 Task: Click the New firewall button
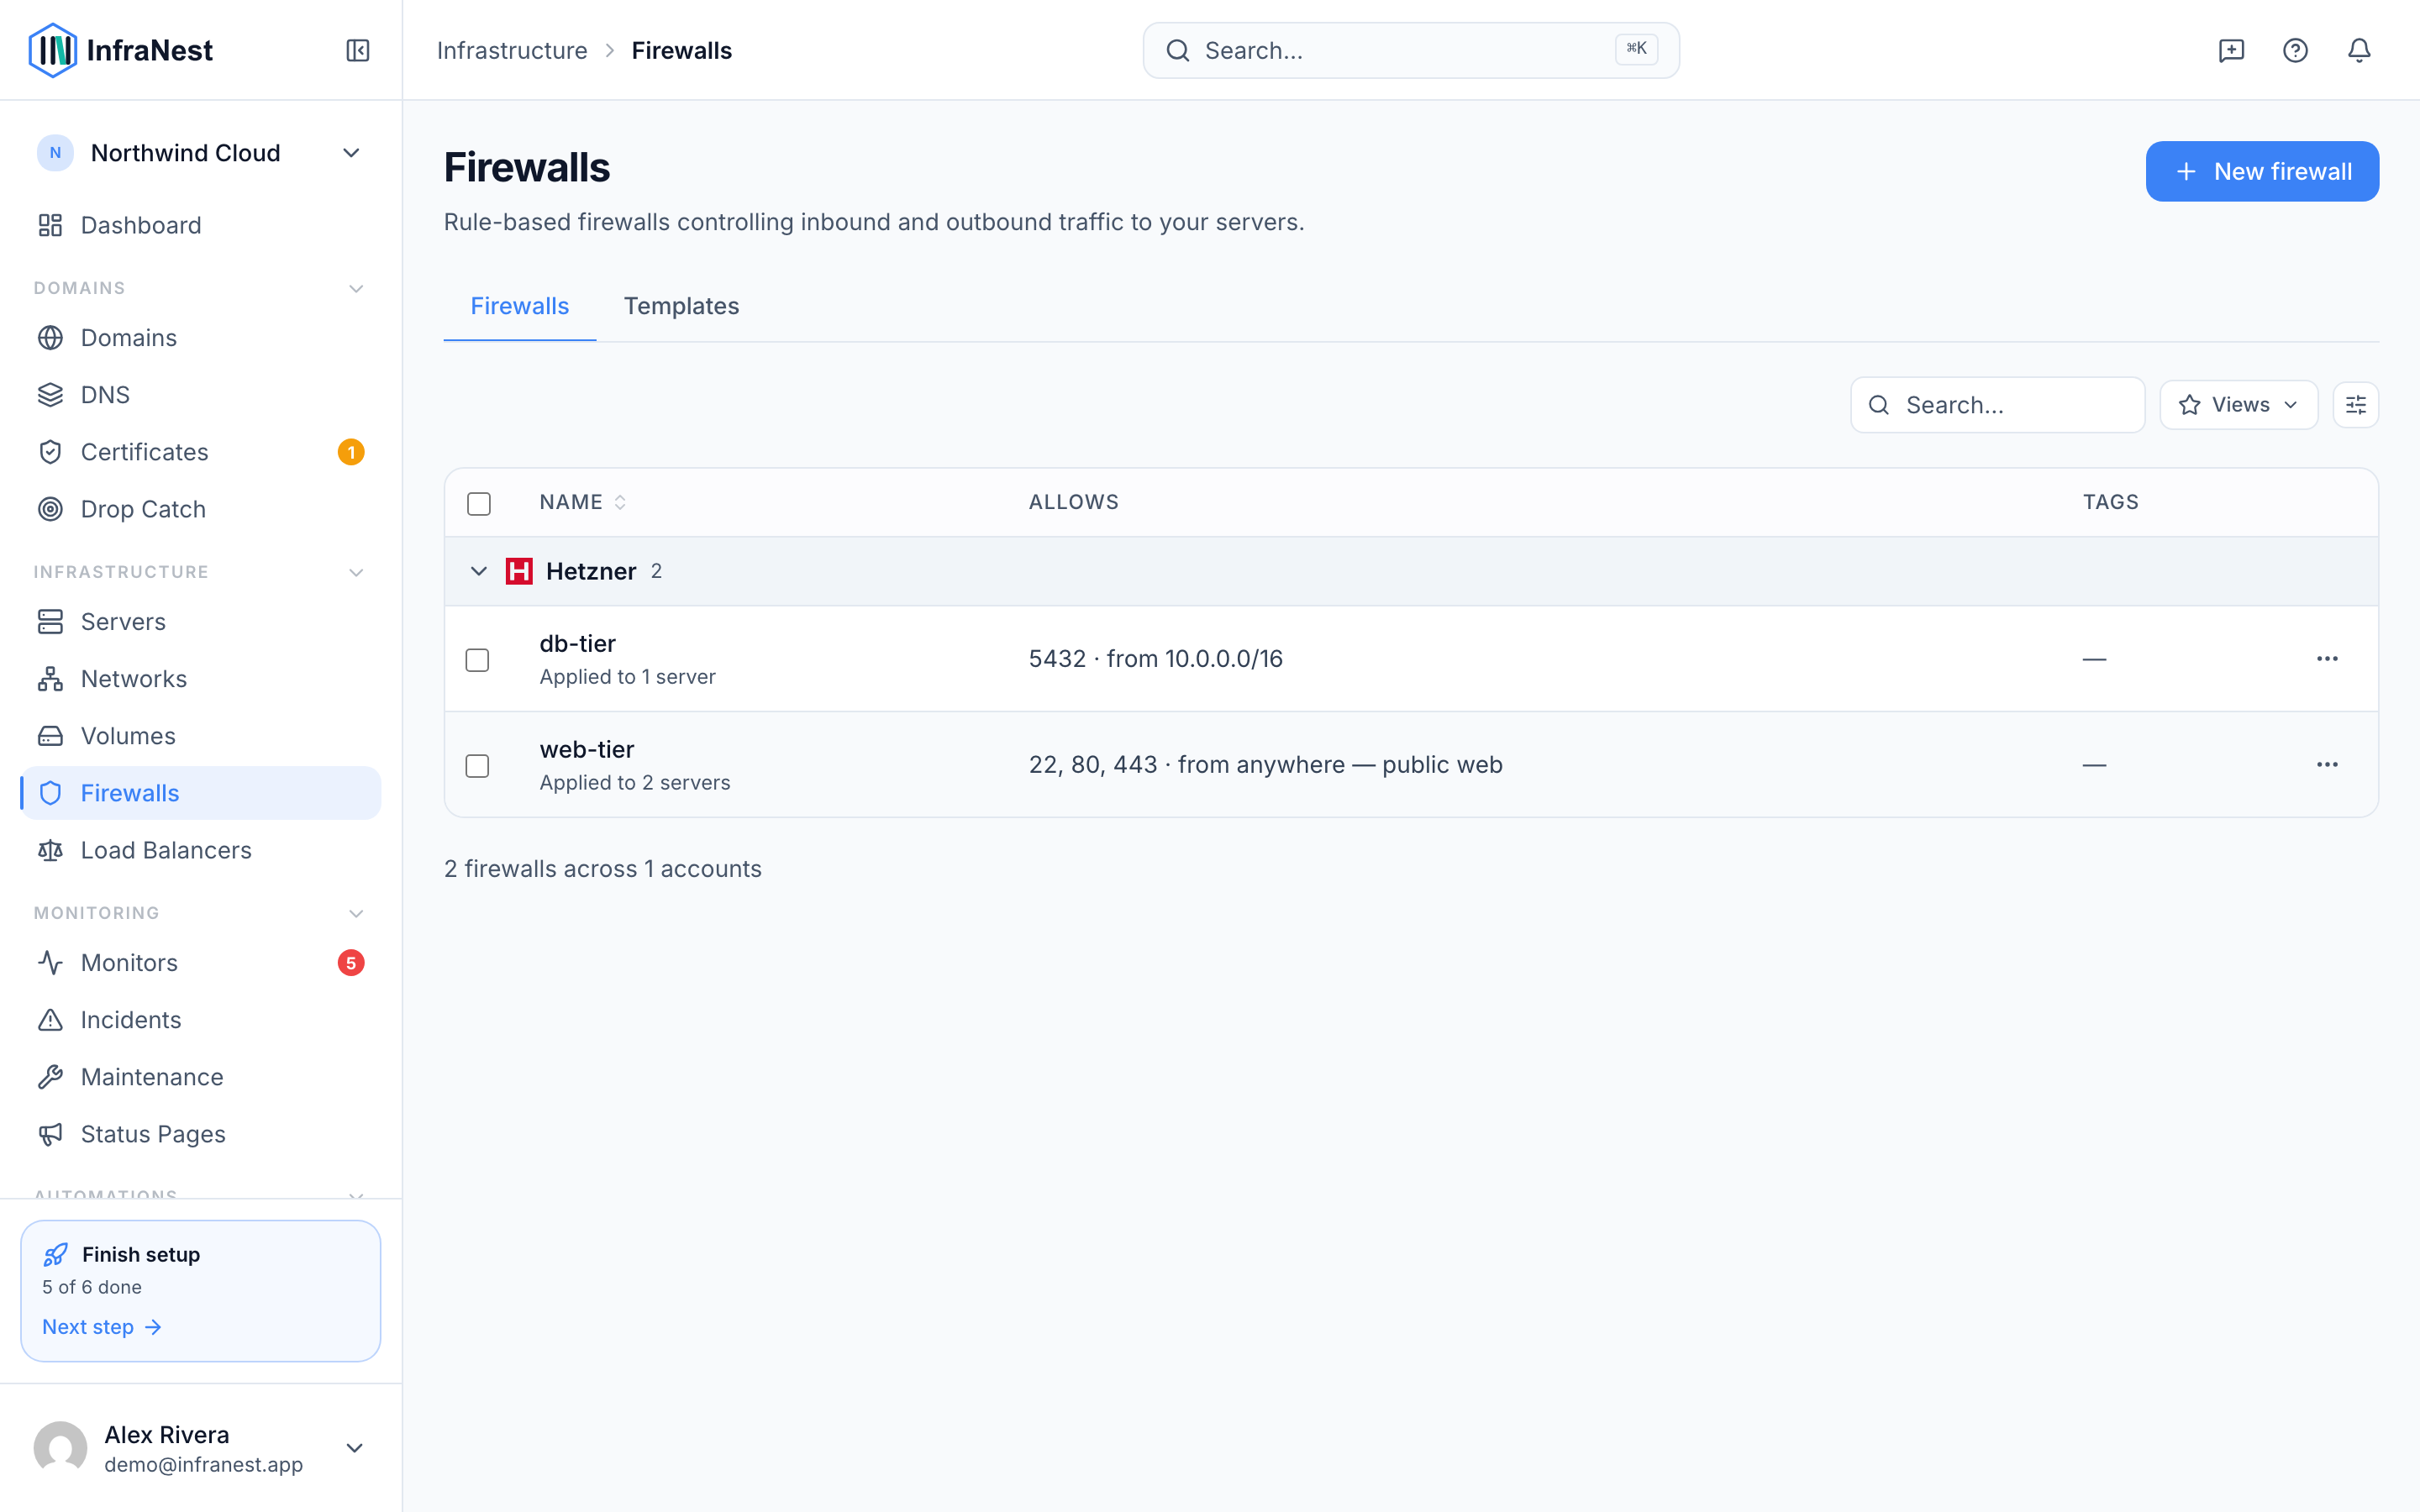[x=2262, y=171]
